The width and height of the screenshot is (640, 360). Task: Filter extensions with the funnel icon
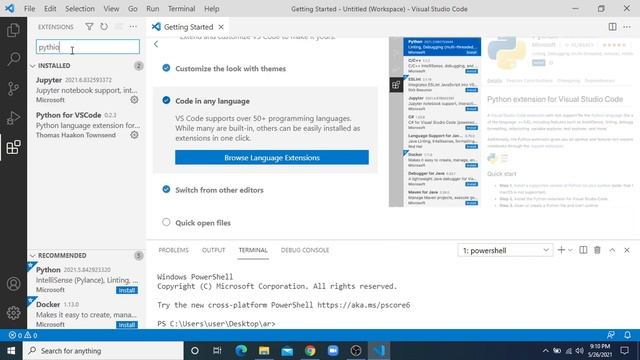[89, 27]
